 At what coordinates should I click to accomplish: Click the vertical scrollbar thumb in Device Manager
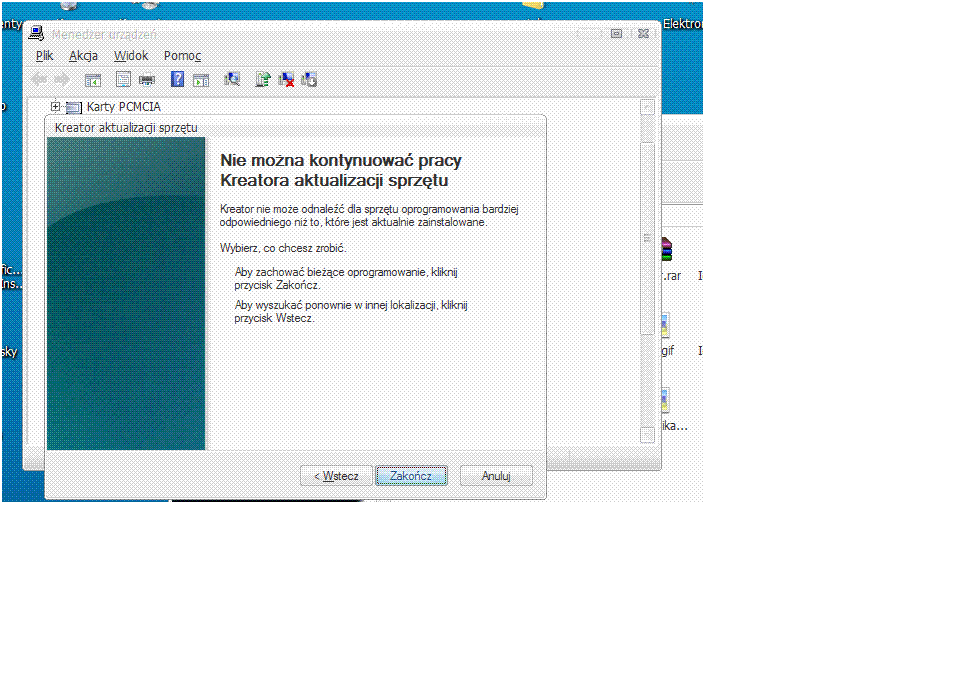tap(647, 238)
